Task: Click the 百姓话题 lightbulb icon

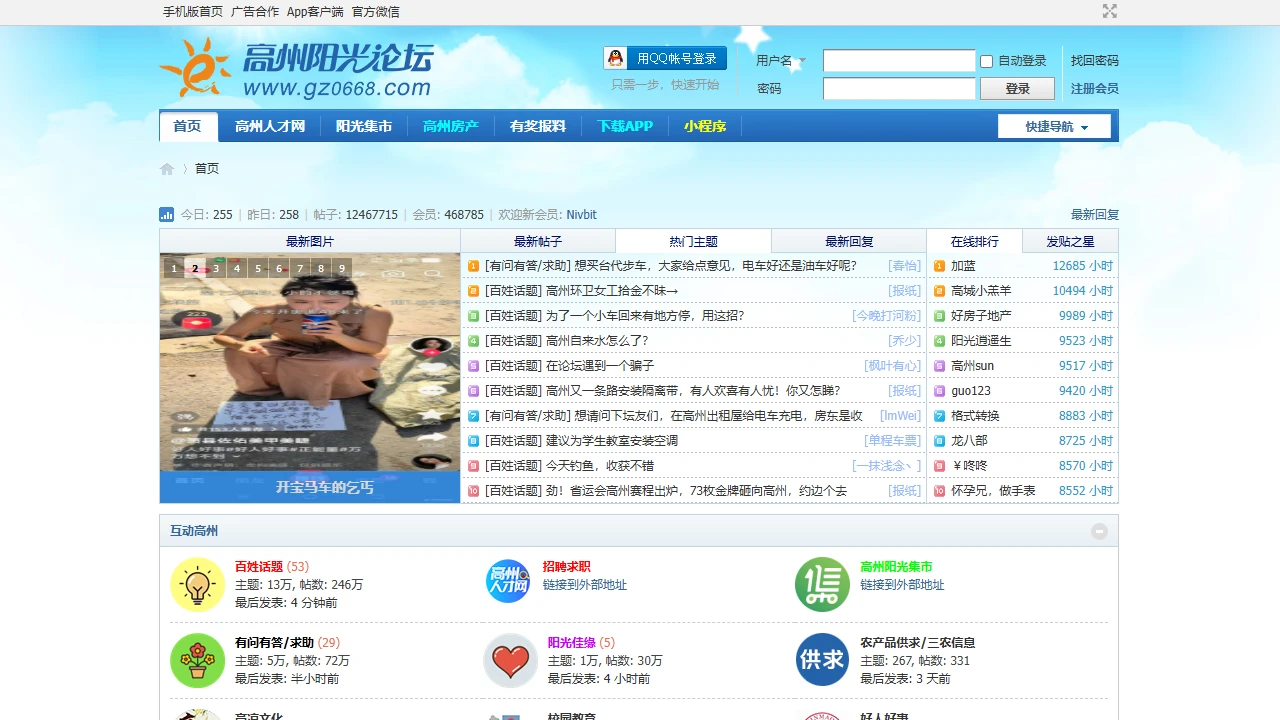Action: tap(197, 585)
